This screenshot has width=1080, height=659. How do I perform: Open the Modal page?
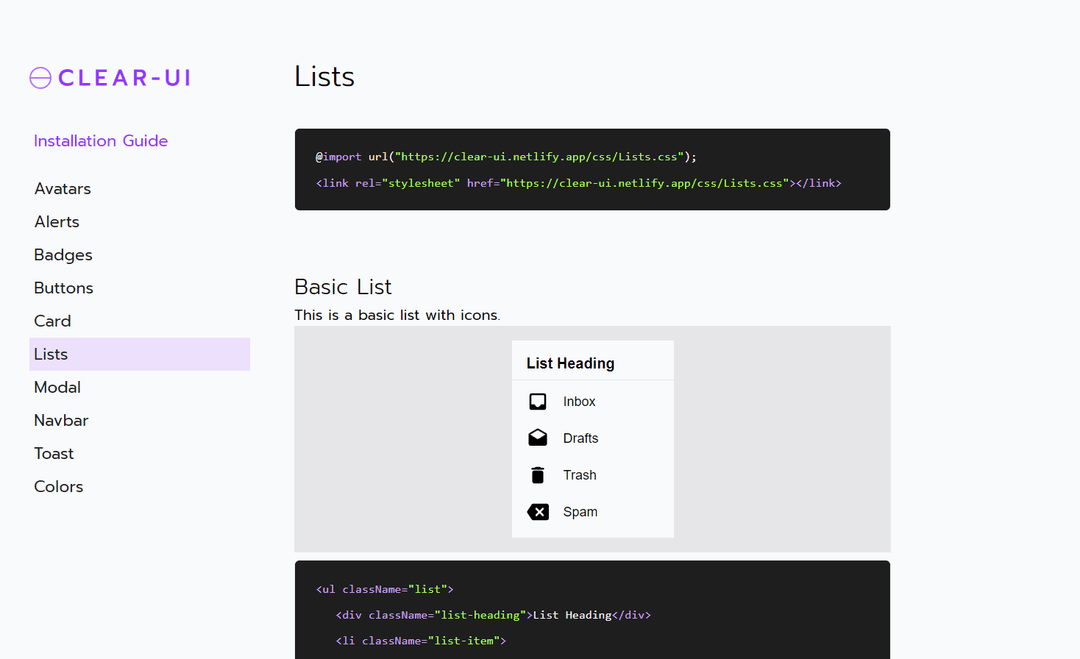(x=57, y=387)
